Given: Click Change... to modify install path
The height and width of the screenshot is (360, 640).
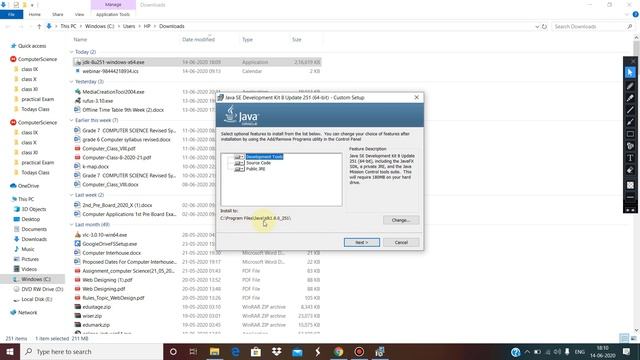Looking at the screenshot, I should click(401, 220).
